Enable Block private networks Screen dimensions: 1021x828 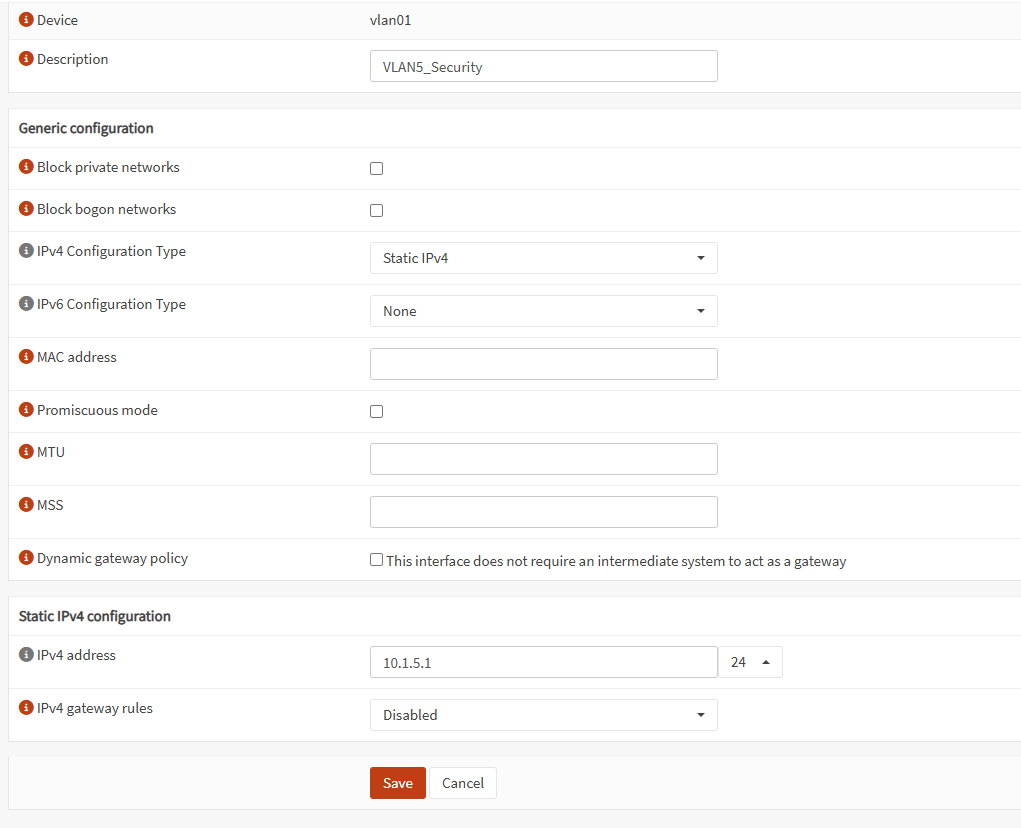(x=376, y=168)
